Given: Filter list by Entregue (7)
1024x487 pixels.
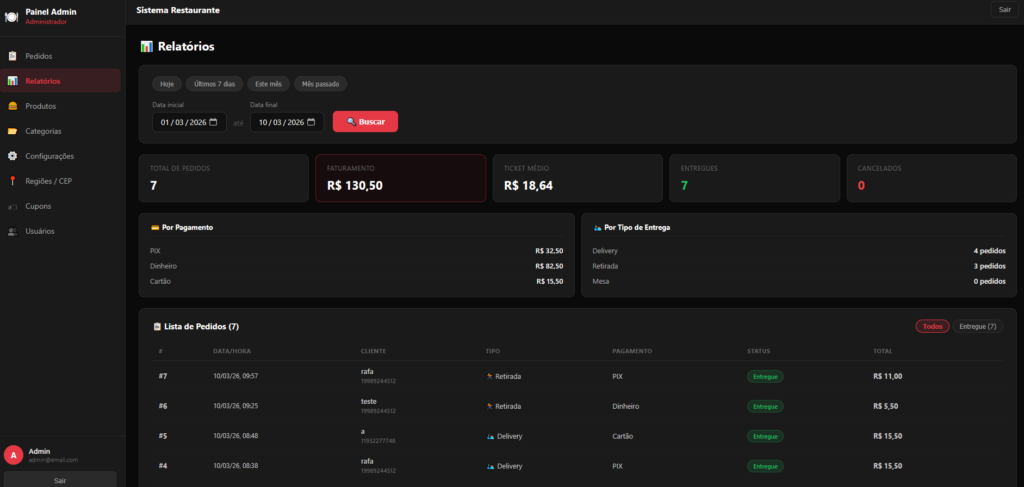Looking at the screenshot, I should coord(977,326).
